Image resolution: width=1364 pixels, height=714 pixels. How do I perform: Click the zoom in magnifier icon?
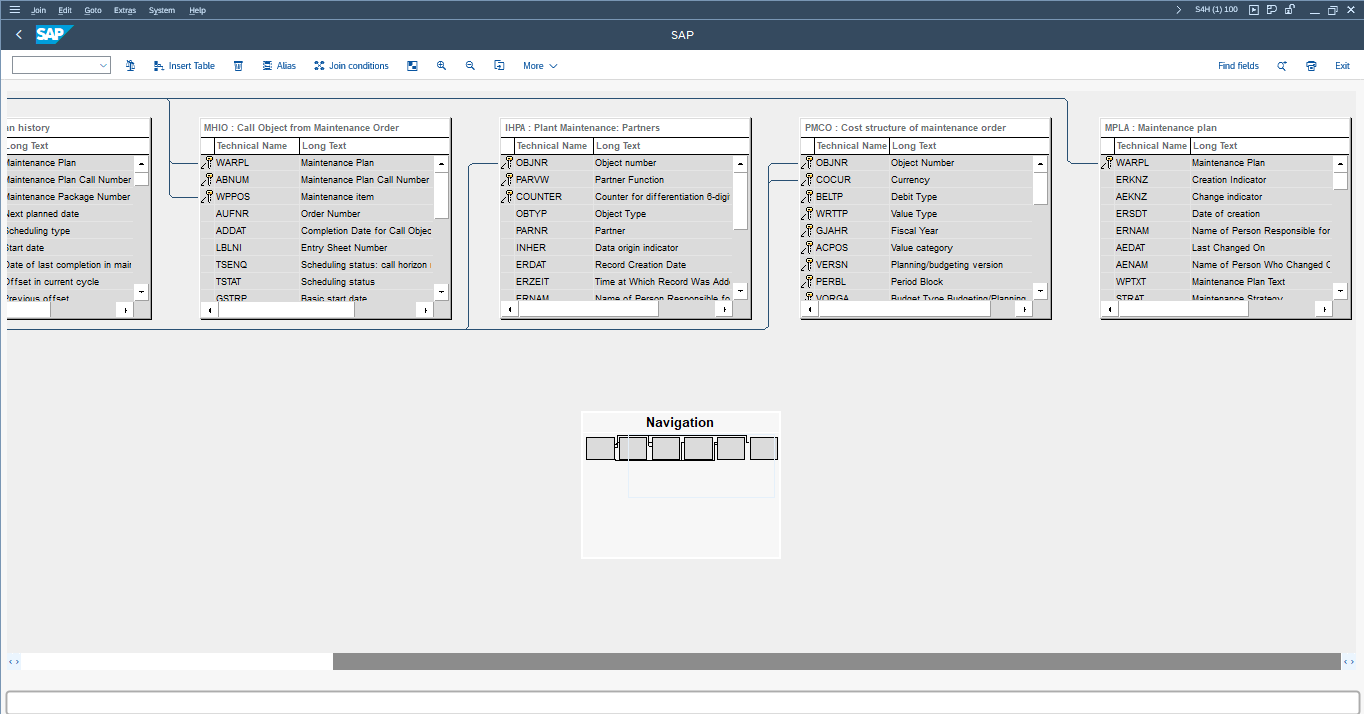(x=441, y=66)
